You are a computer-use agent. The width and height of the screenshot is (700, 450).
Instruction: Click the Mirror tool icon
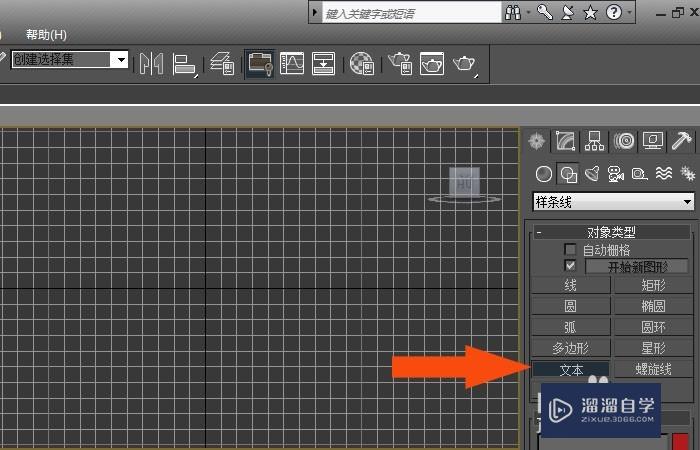click(x=151, y=64)
